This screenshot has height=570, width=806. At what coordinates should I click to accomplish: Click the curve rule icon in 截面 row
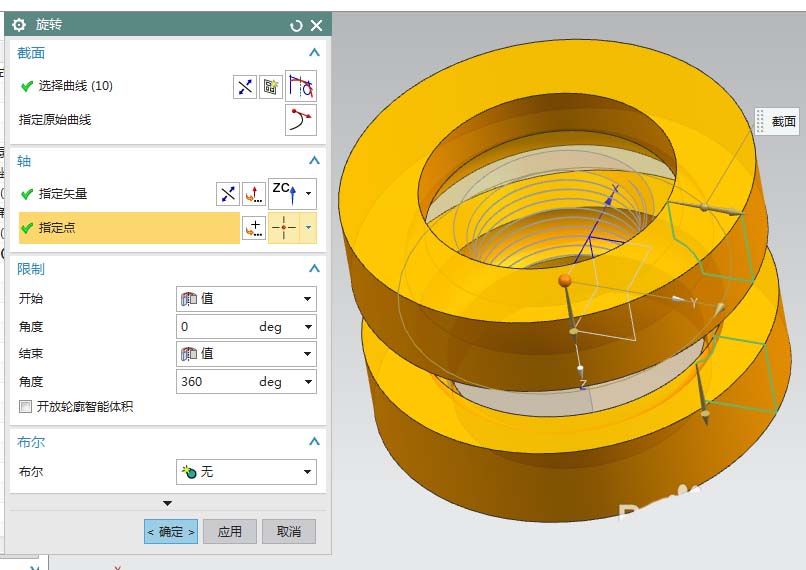pyautogui.click(x=301, y=86)
